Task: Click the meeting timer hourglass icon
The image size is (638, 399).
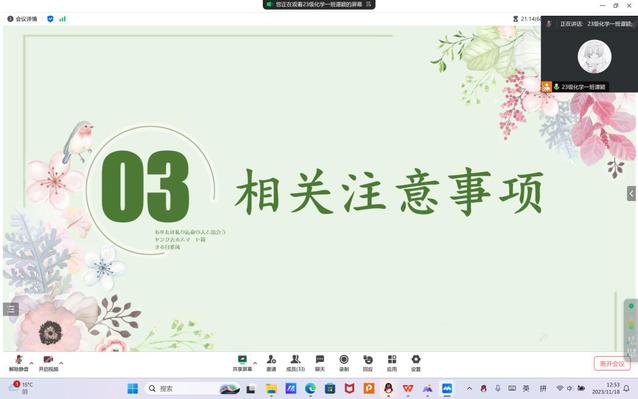Action: coord(516,19)
